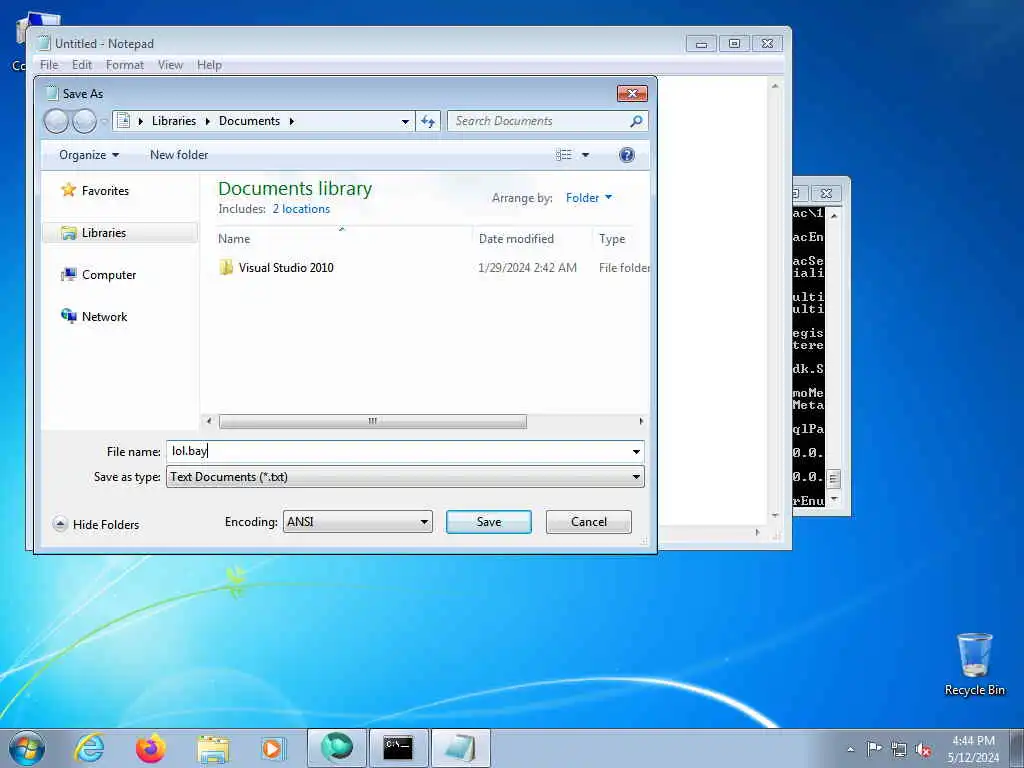Click the New folder button

(x=179, y=155)
